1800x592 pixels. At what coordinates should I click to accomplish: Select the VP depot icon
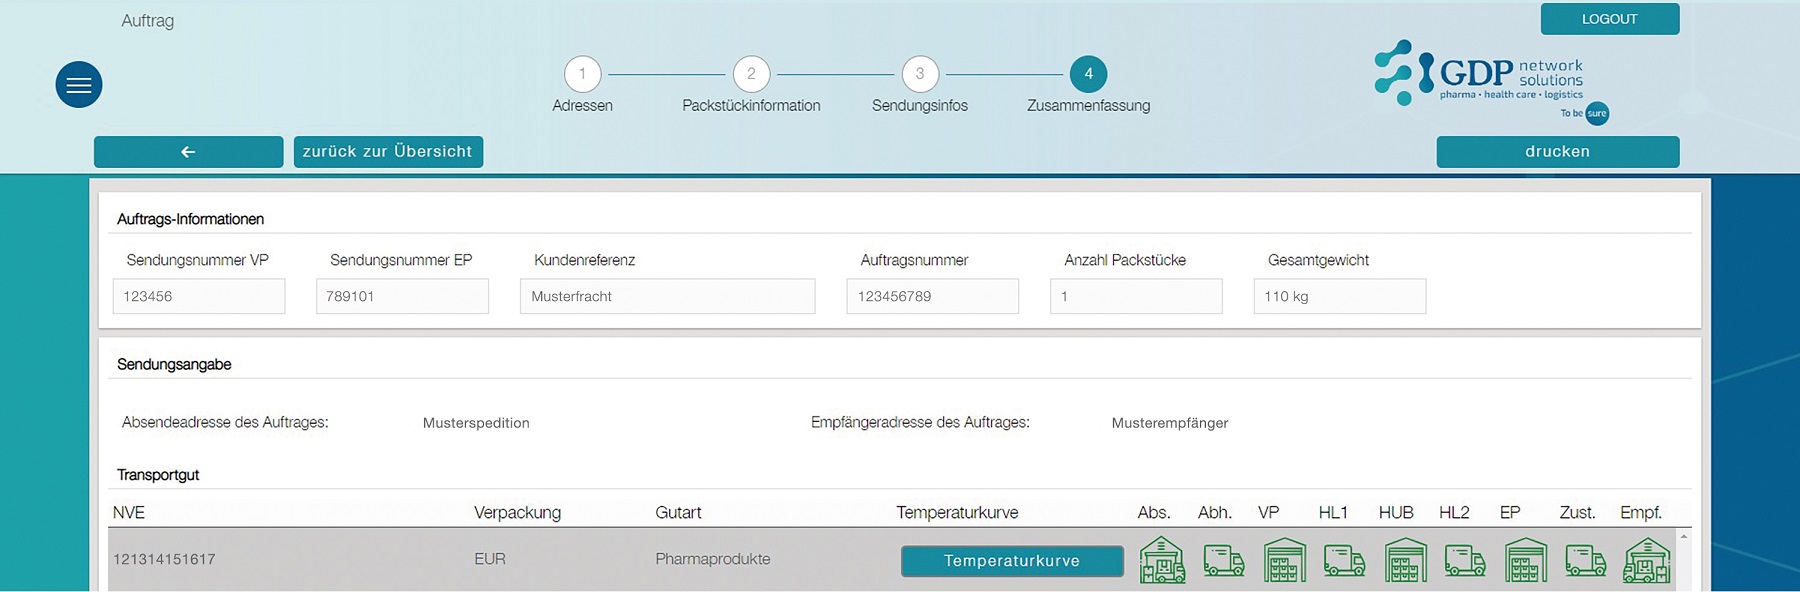pyautogui.click(x=1284, y=560)
